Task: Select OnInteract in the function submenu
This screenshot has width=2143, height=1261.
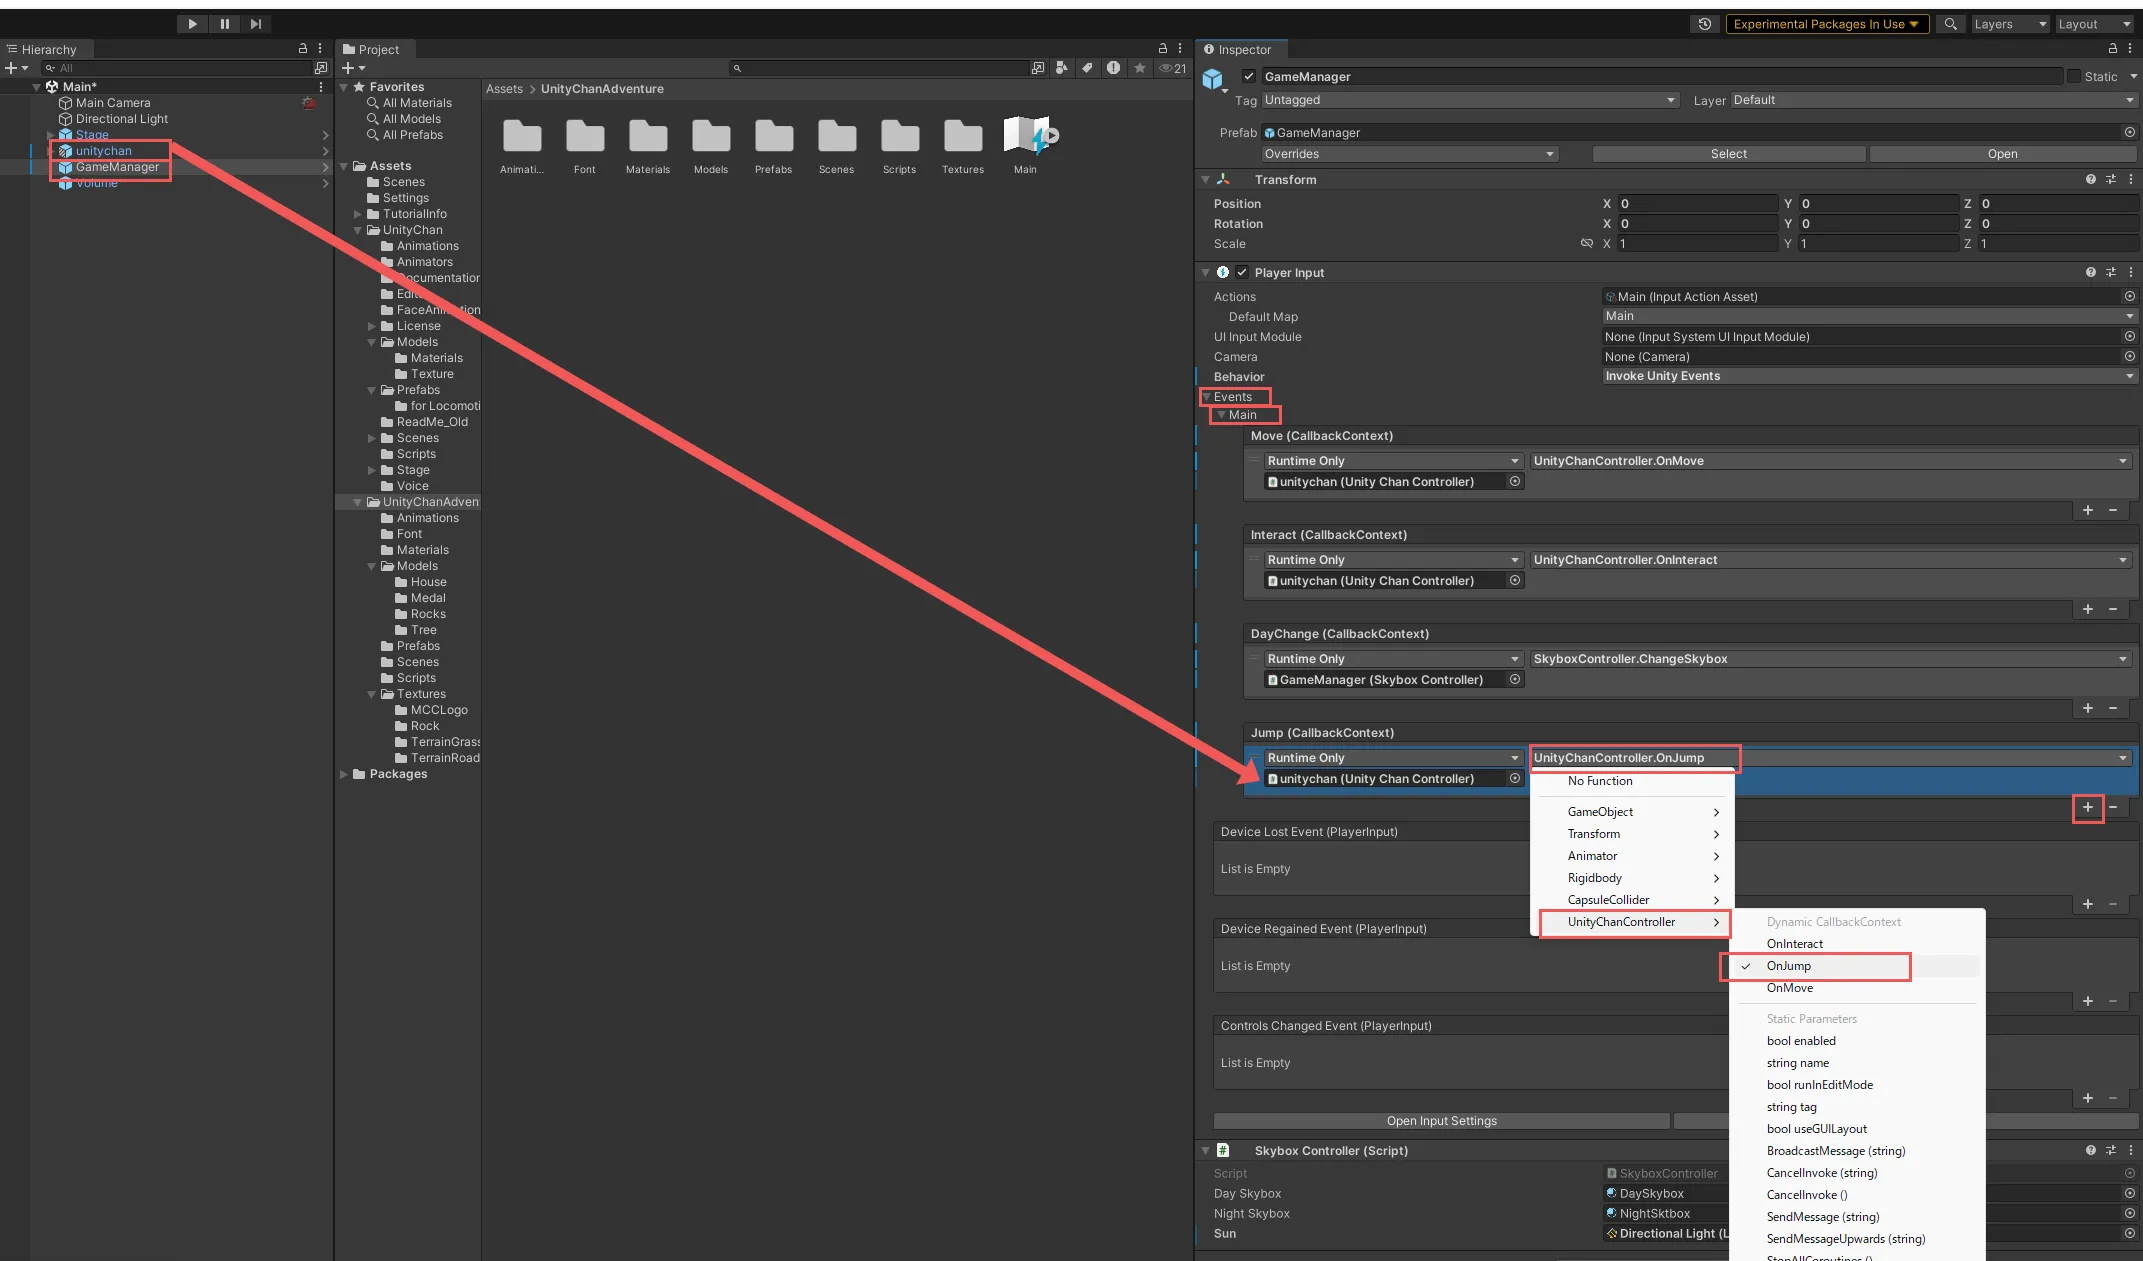Action: [1794, 944]
